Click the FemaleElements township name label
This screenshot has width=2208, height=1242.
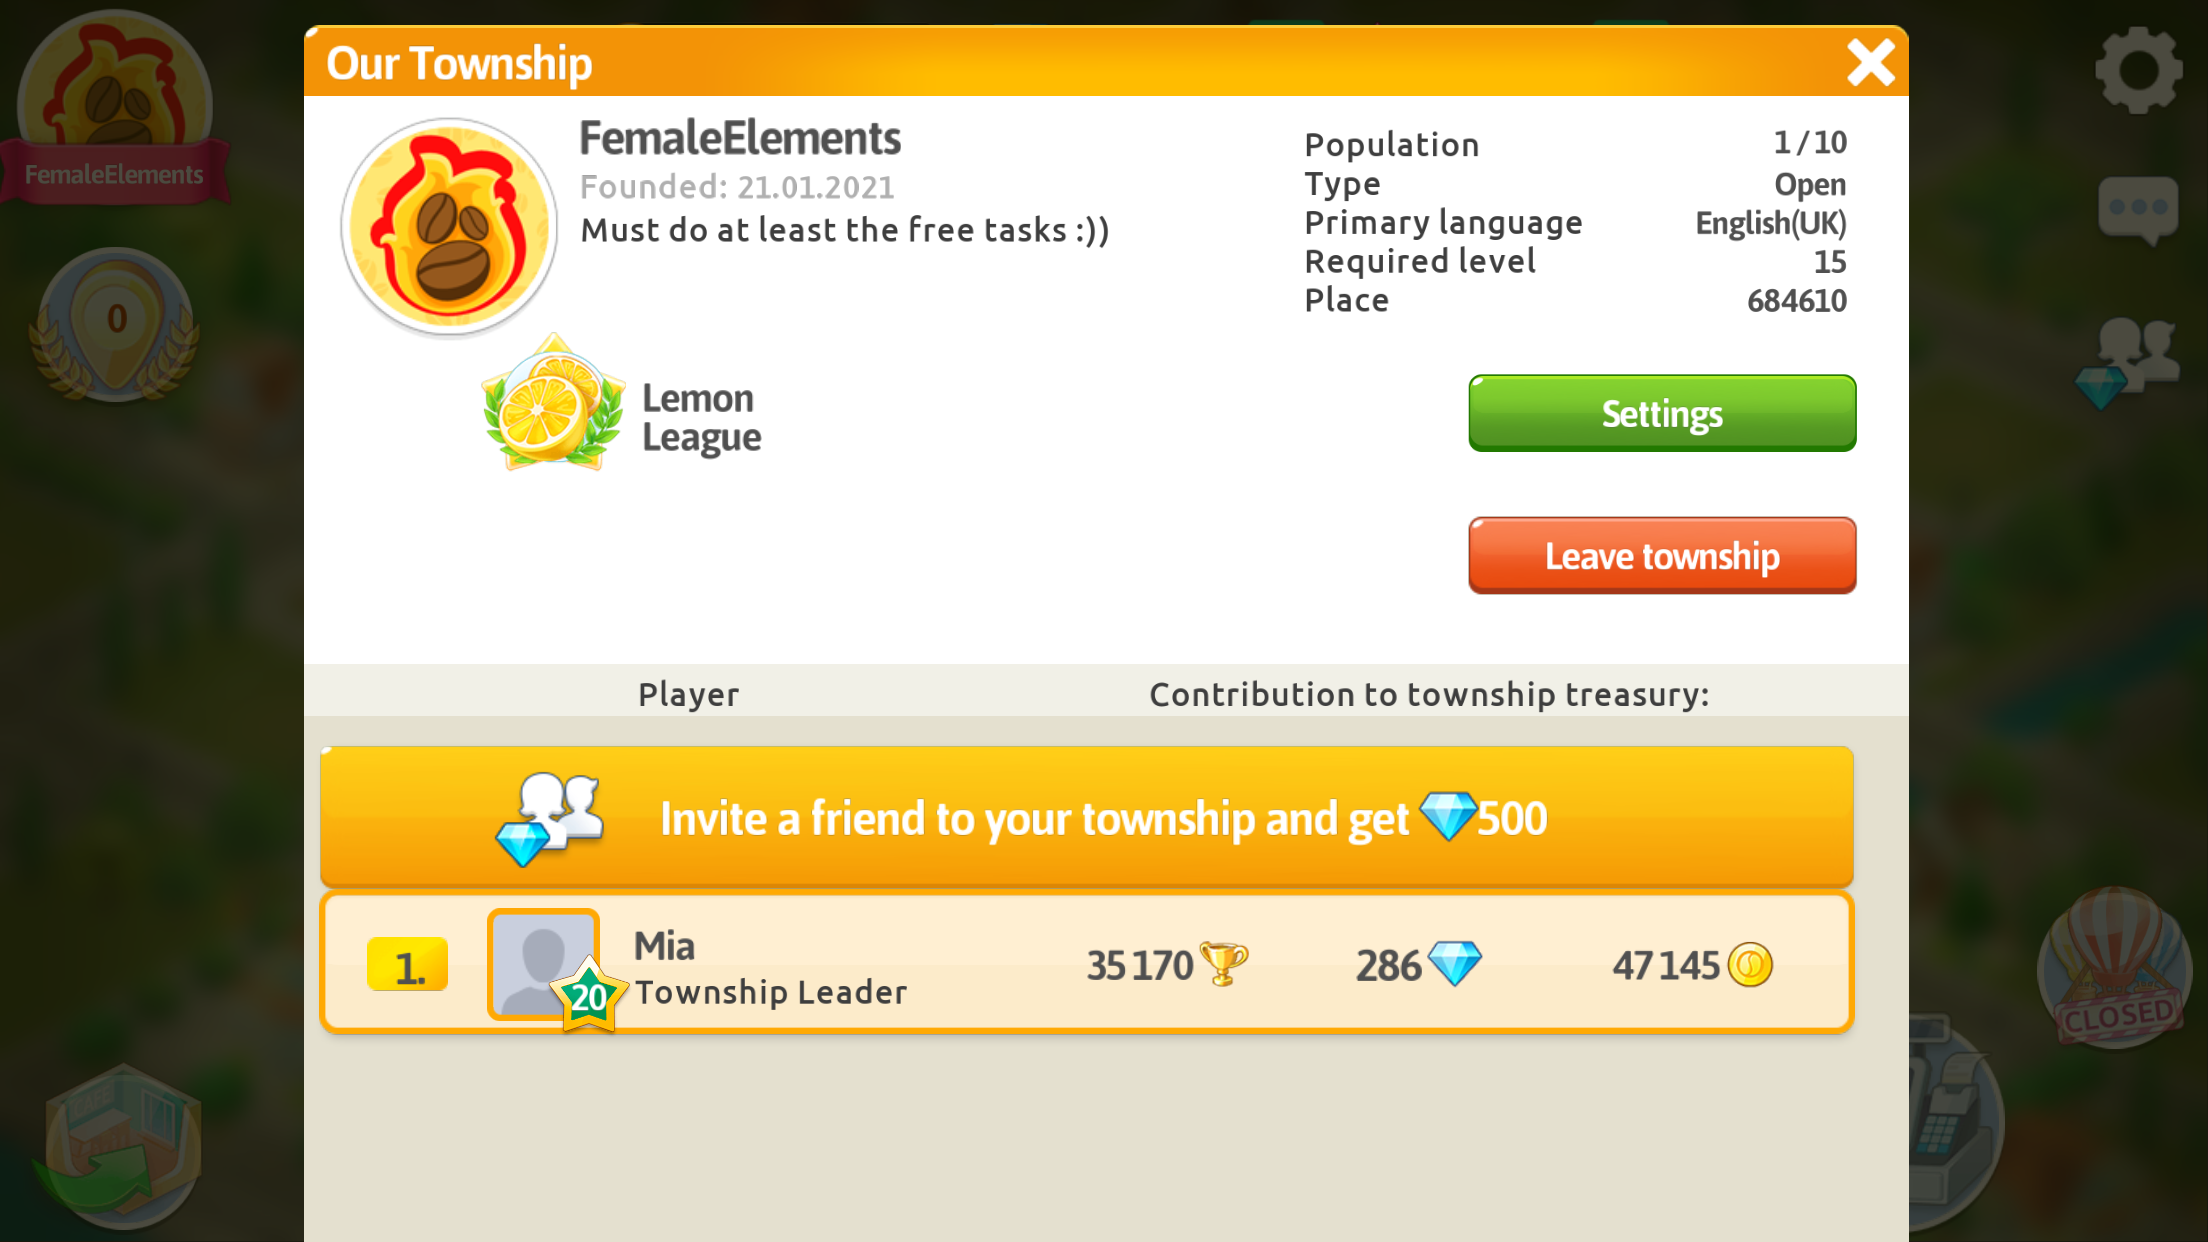pos(740,136)
